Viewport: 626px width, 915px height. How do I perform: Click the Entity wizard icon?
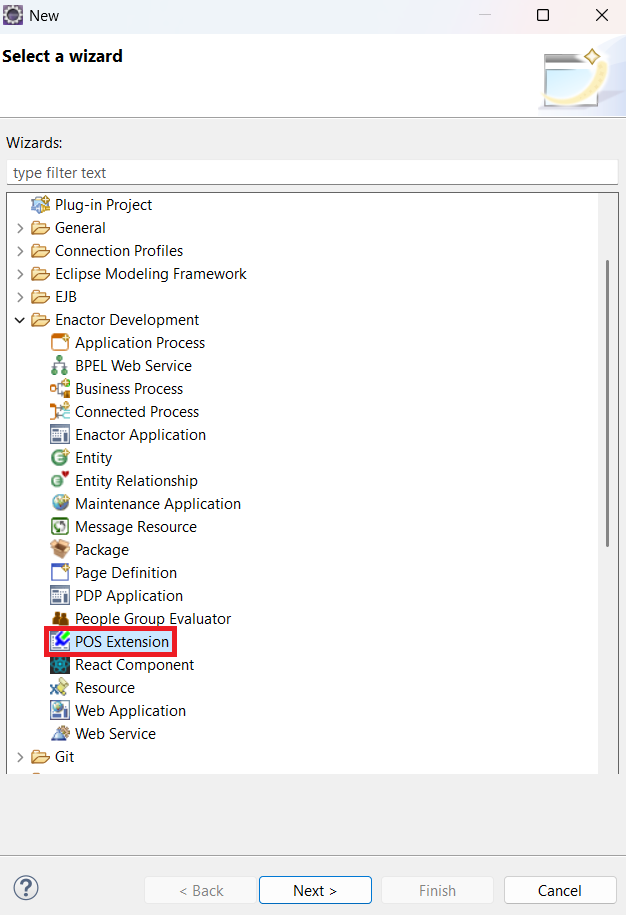click(60, 458)
